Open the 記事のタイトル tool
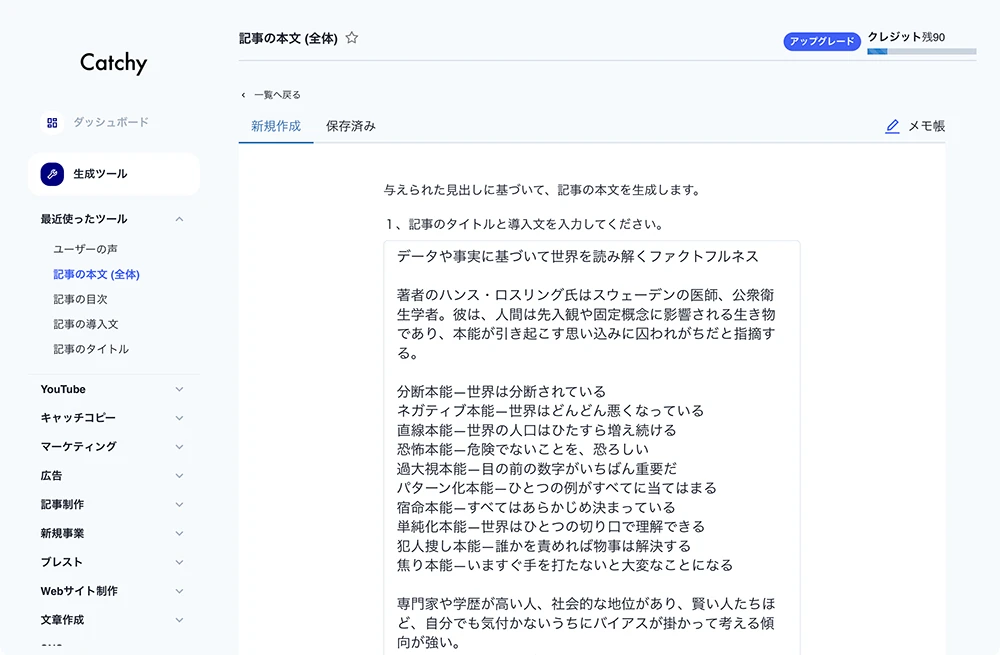Viewport: 1000px width, 655px height. (91, 349)
